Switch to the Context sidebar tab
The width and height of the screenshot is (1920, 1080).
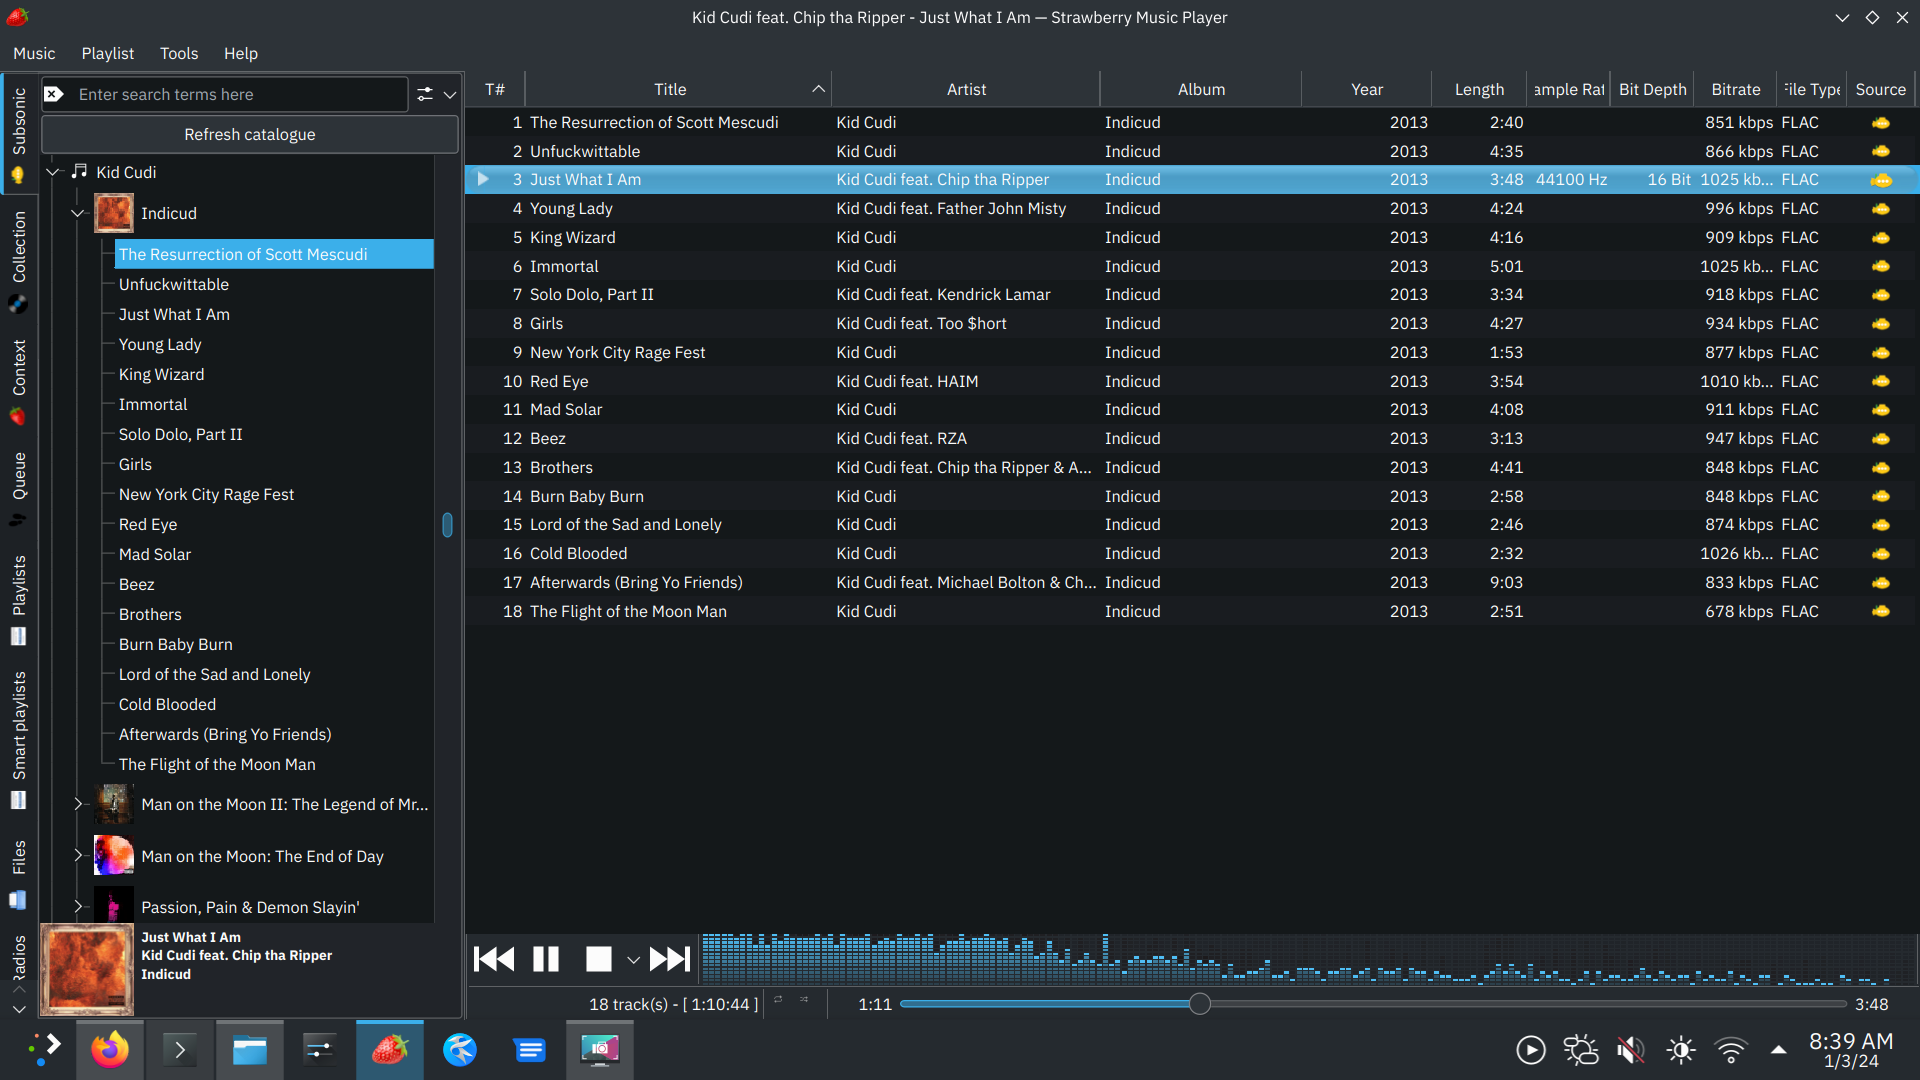(x=18, y=381)
